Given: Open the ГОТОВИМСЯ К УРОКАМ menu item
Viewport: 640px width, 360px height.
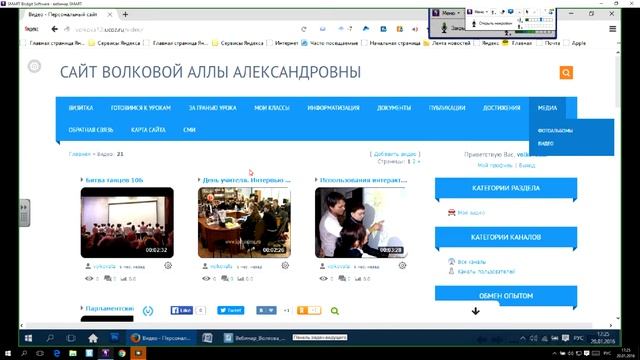Looking at the screenshot, I should 141,108.
